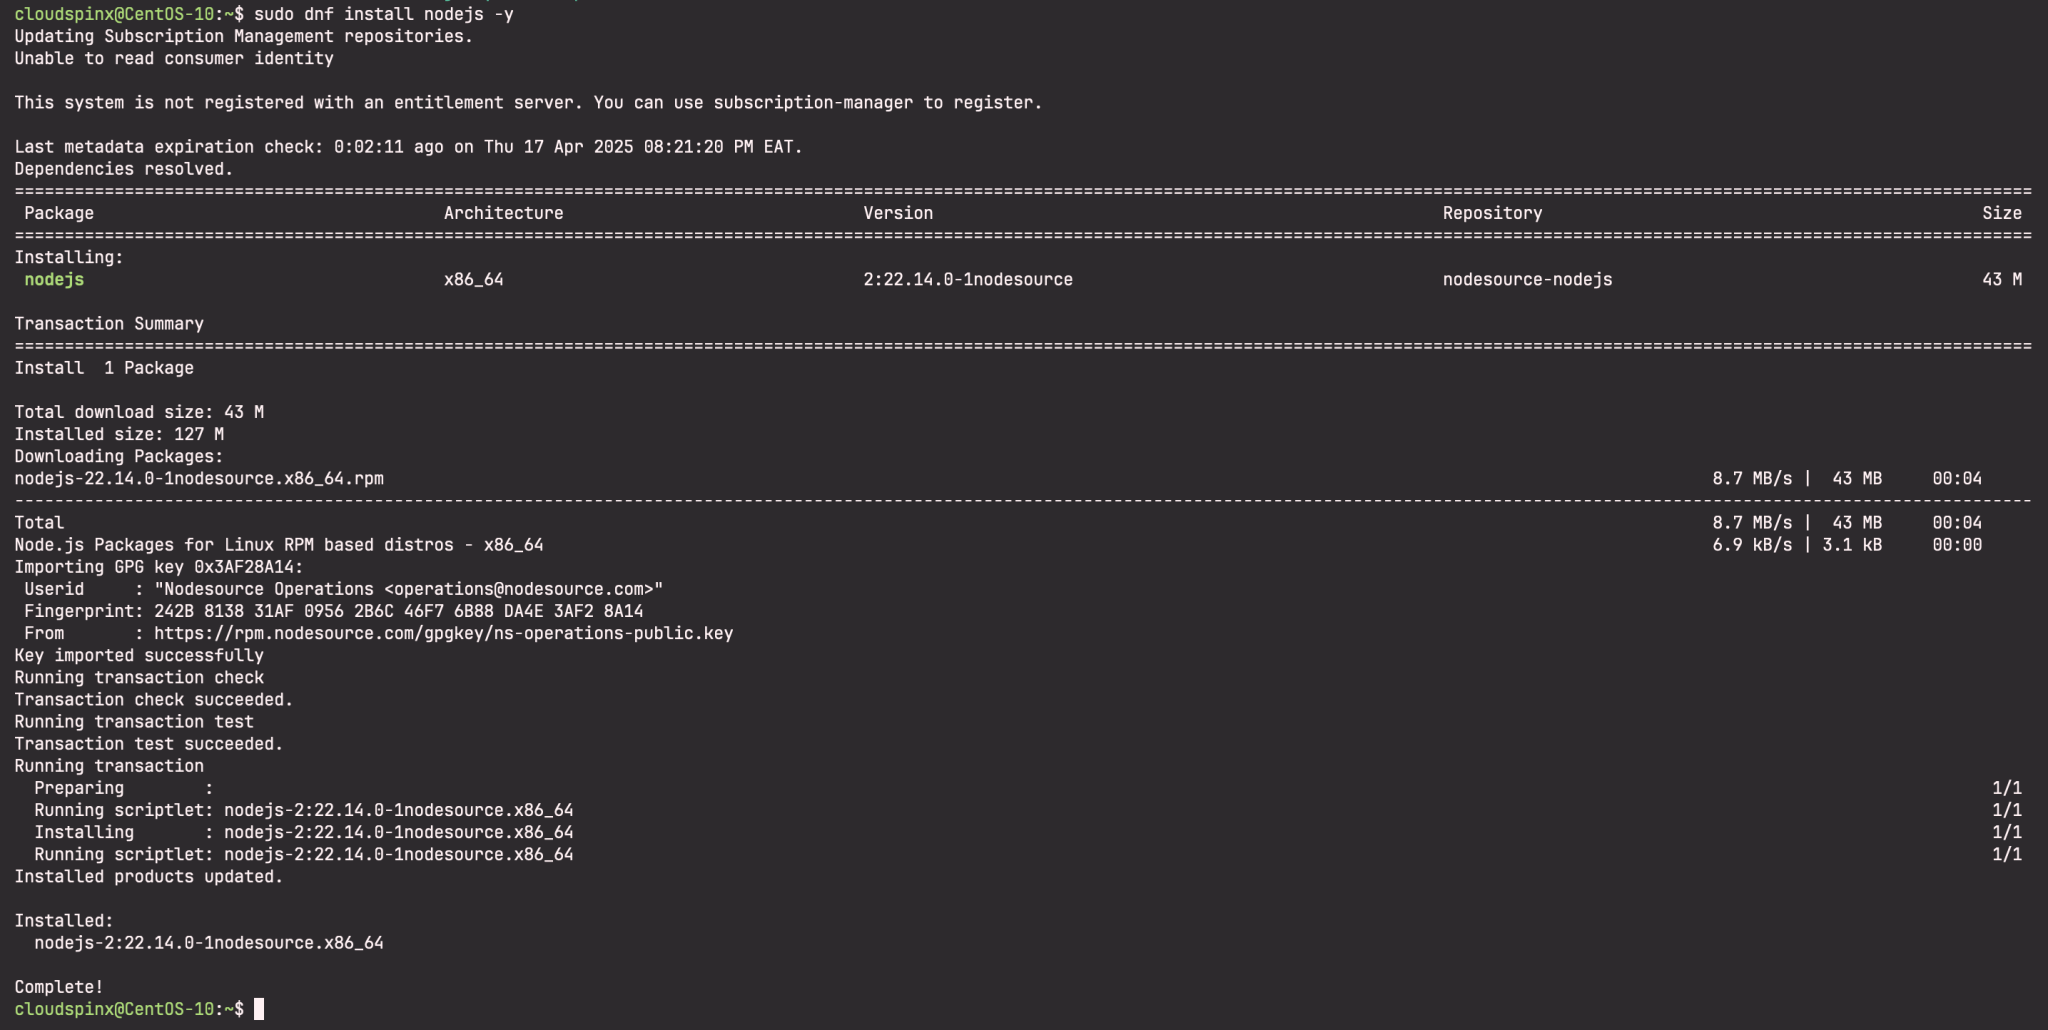The width and height of the screenshot is (2048, 1030).
Task: Select the metadata expiration timestamp line
Action: (408, 146)
